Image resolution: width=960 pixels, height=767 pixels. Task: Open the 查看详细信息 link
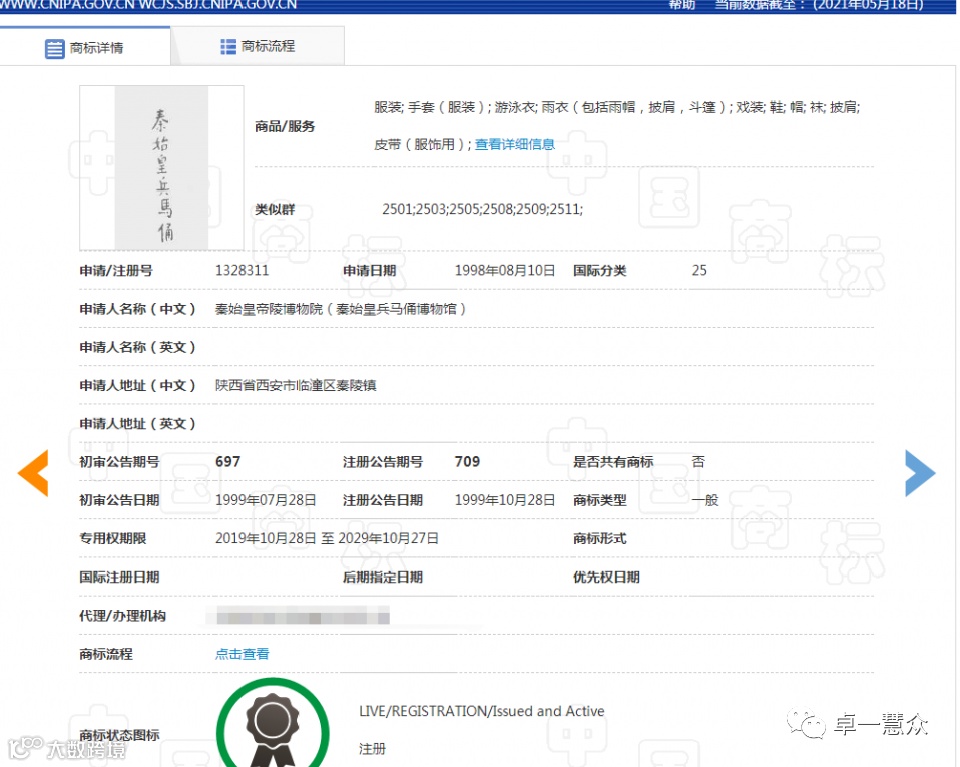pyautogui.click(x=515, y=144)
